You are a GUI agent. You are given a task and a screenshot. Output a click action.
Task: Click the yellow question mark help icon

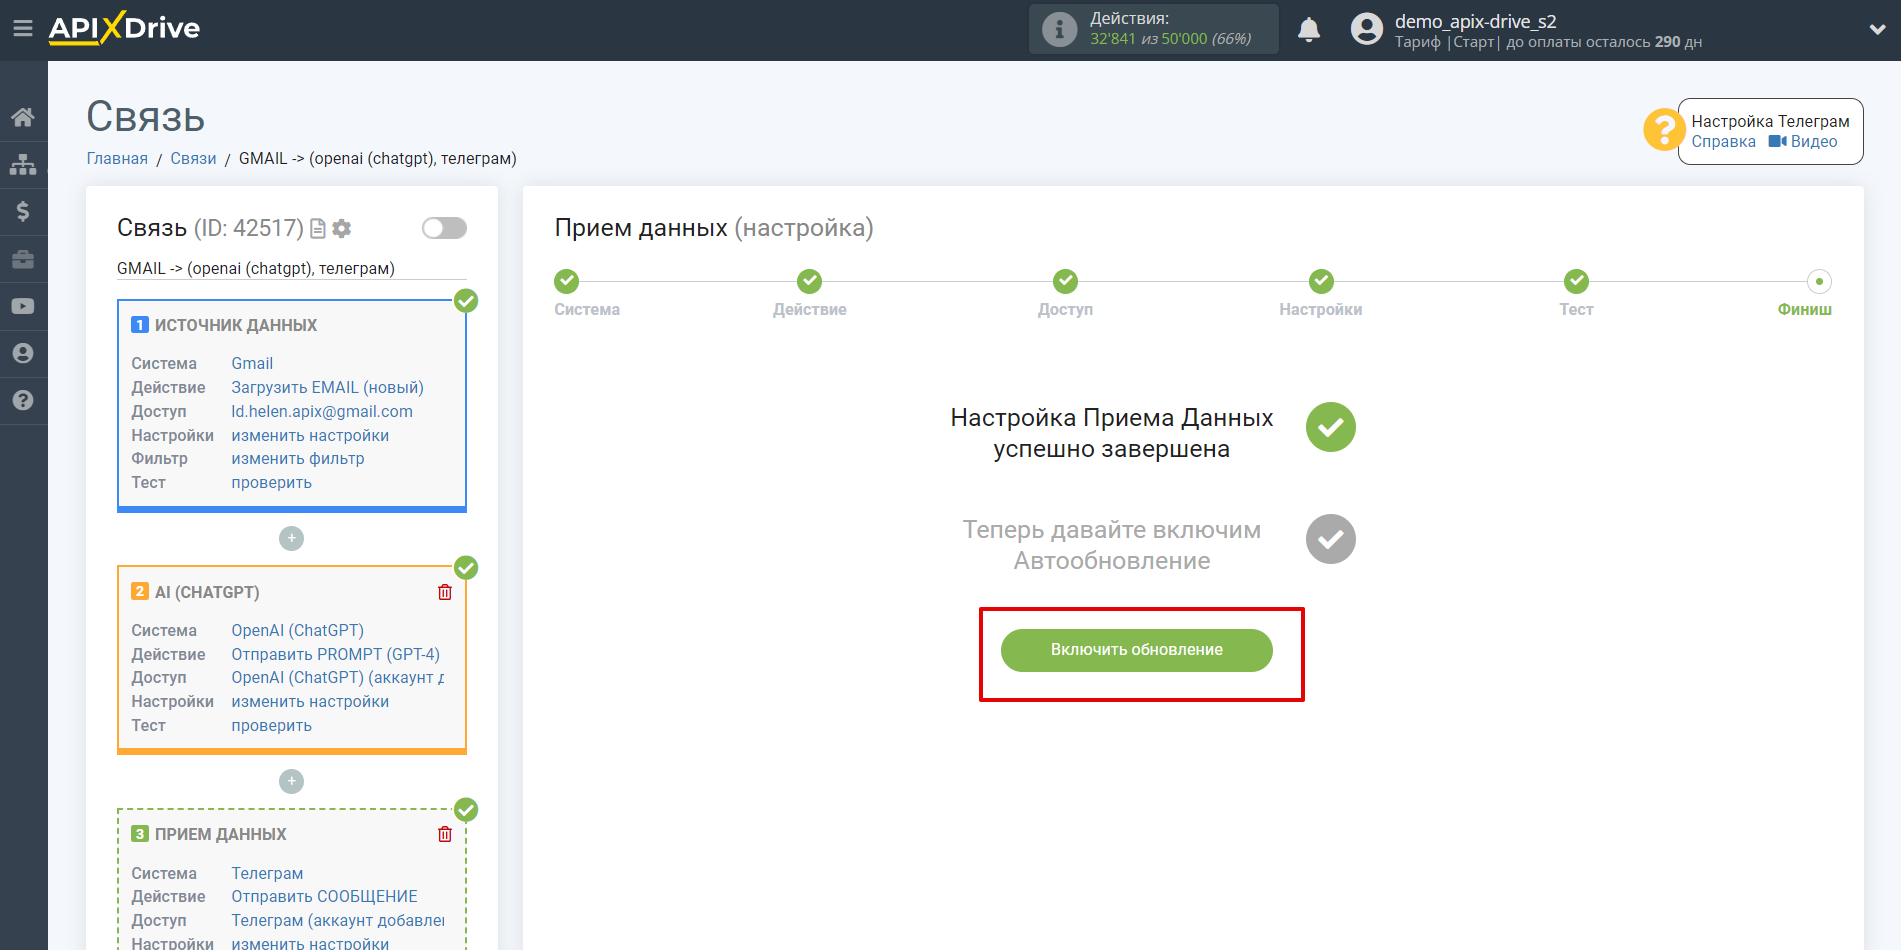tap(1664, 130)
